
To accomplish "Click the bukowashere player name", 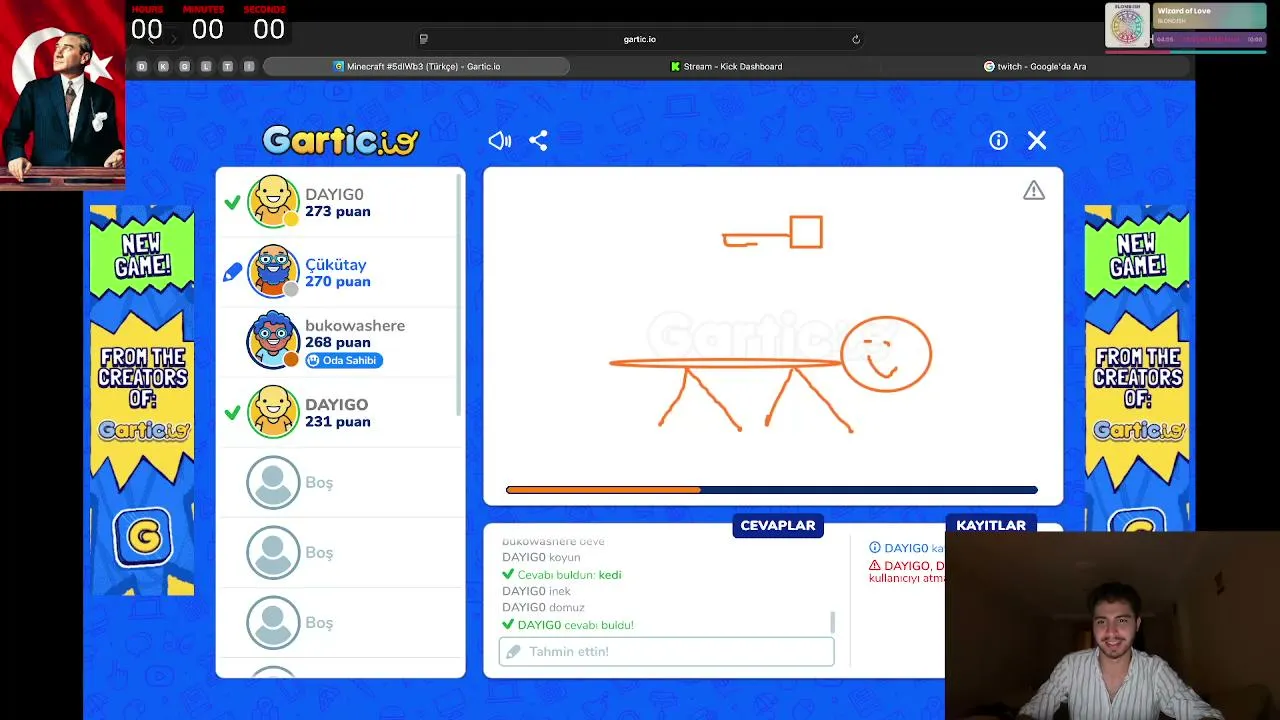I will pos(355,325).
